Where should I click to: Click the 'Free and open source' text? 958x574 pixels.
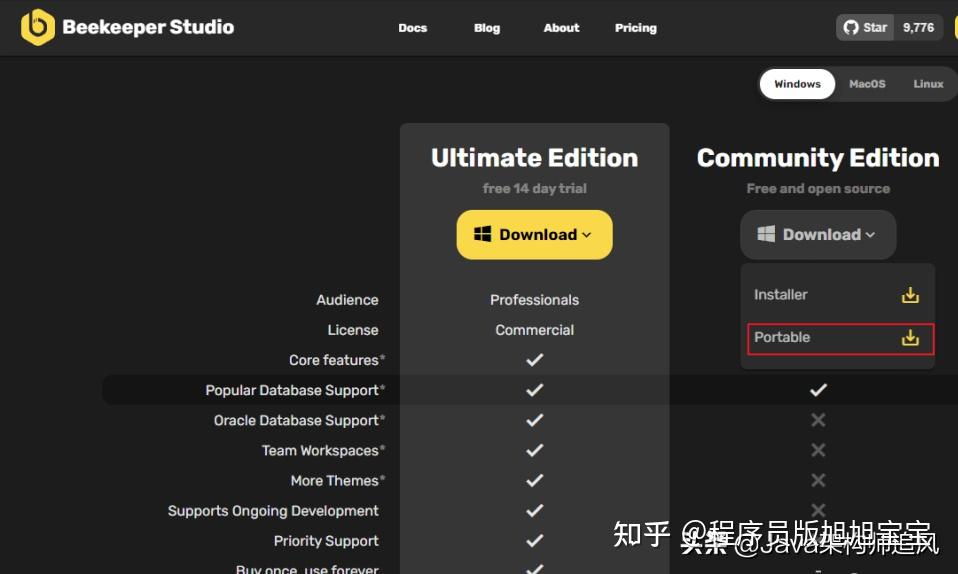tap(818, 188)
